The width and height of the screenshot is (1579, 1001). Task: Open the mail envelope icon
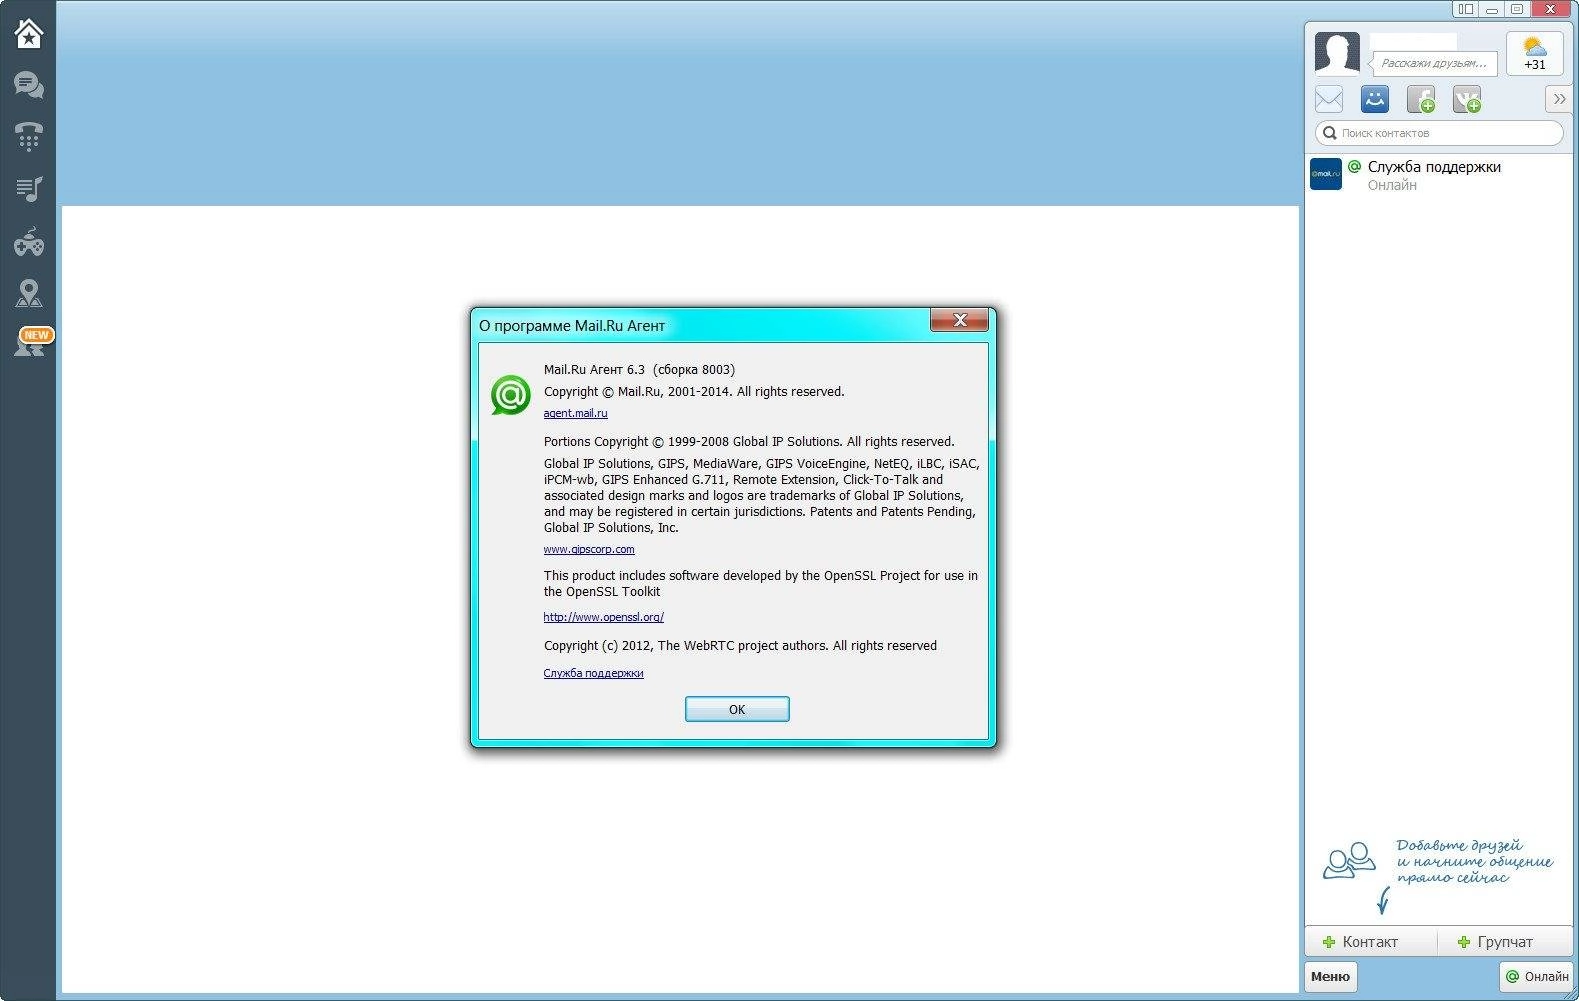(x=1329, y=99)
